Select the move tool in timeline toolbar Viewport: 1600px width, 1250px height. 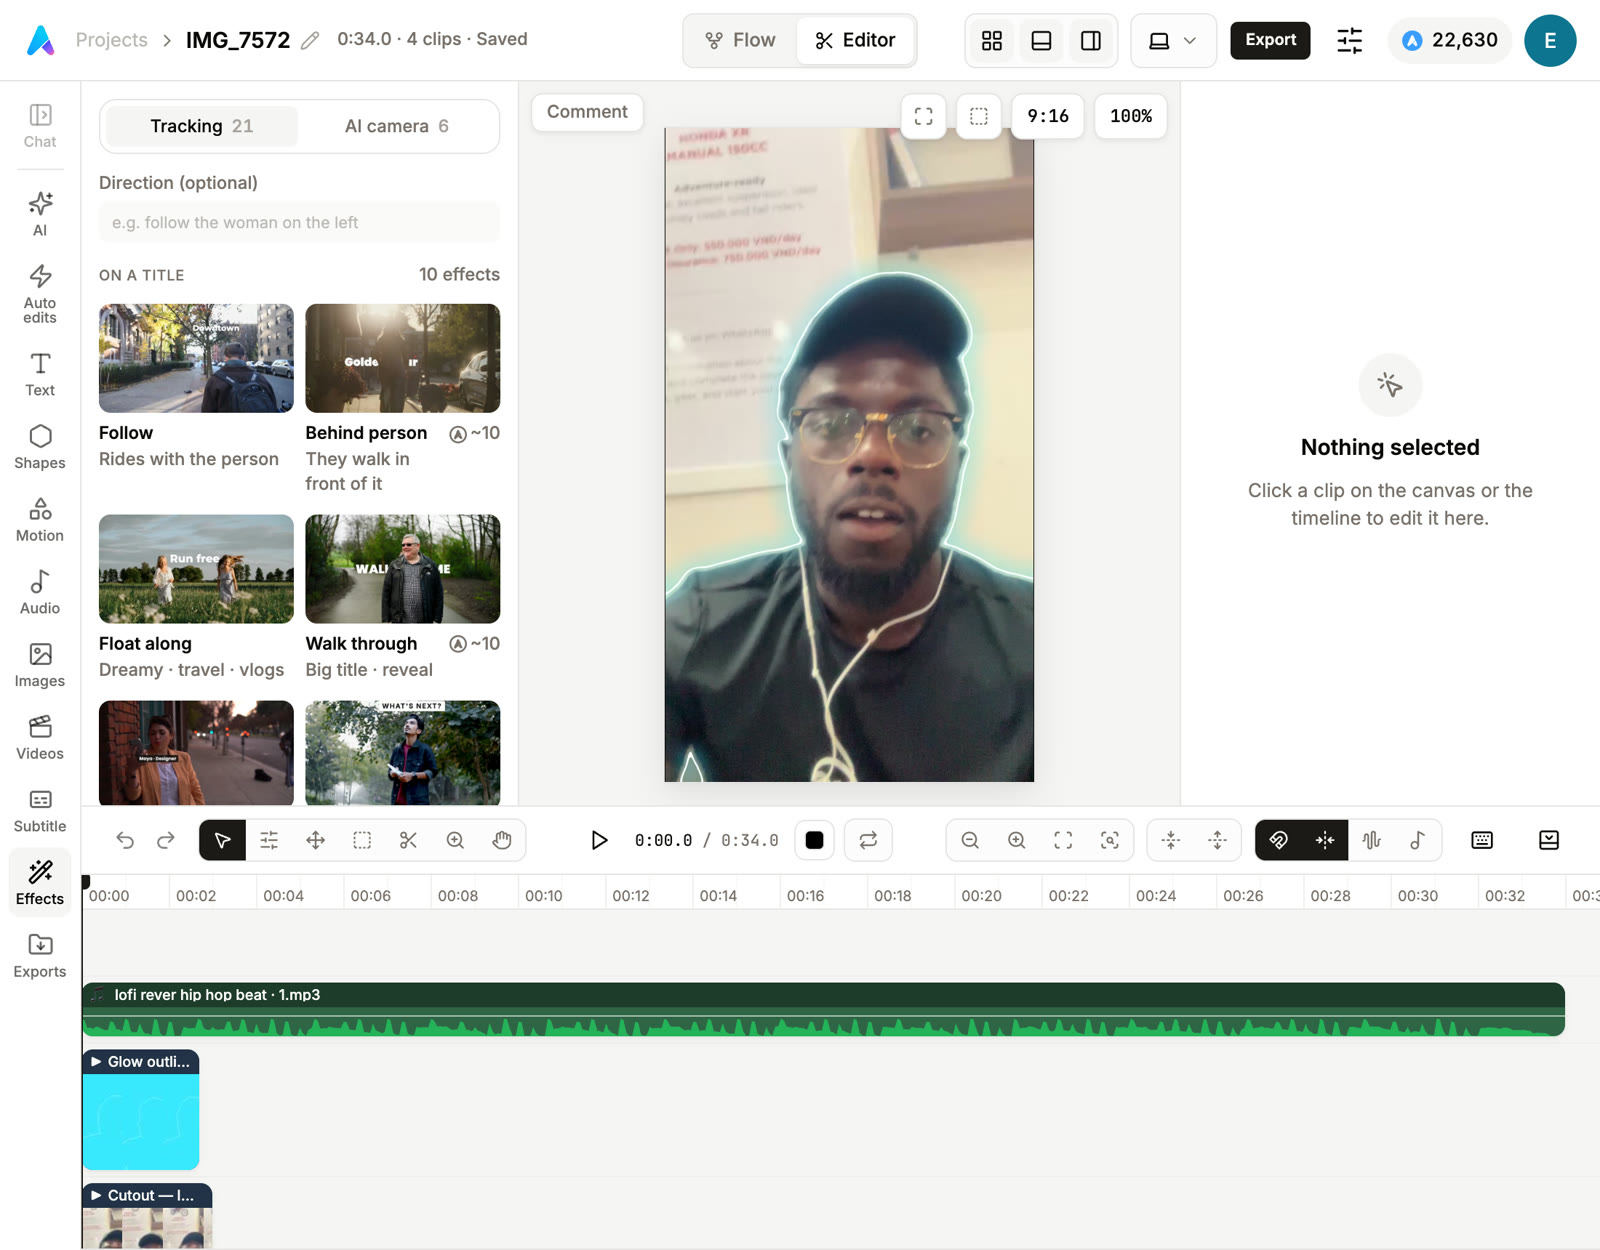pos(315,840)
